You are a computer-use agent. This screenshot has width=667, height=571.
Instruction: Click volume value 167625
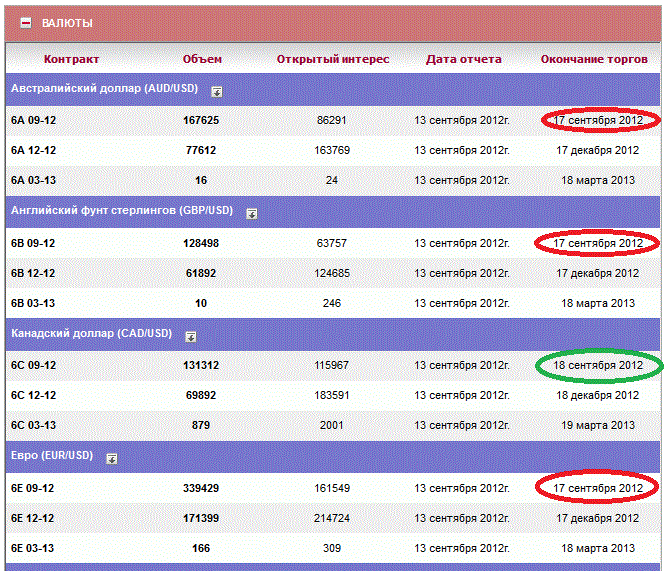201,120
